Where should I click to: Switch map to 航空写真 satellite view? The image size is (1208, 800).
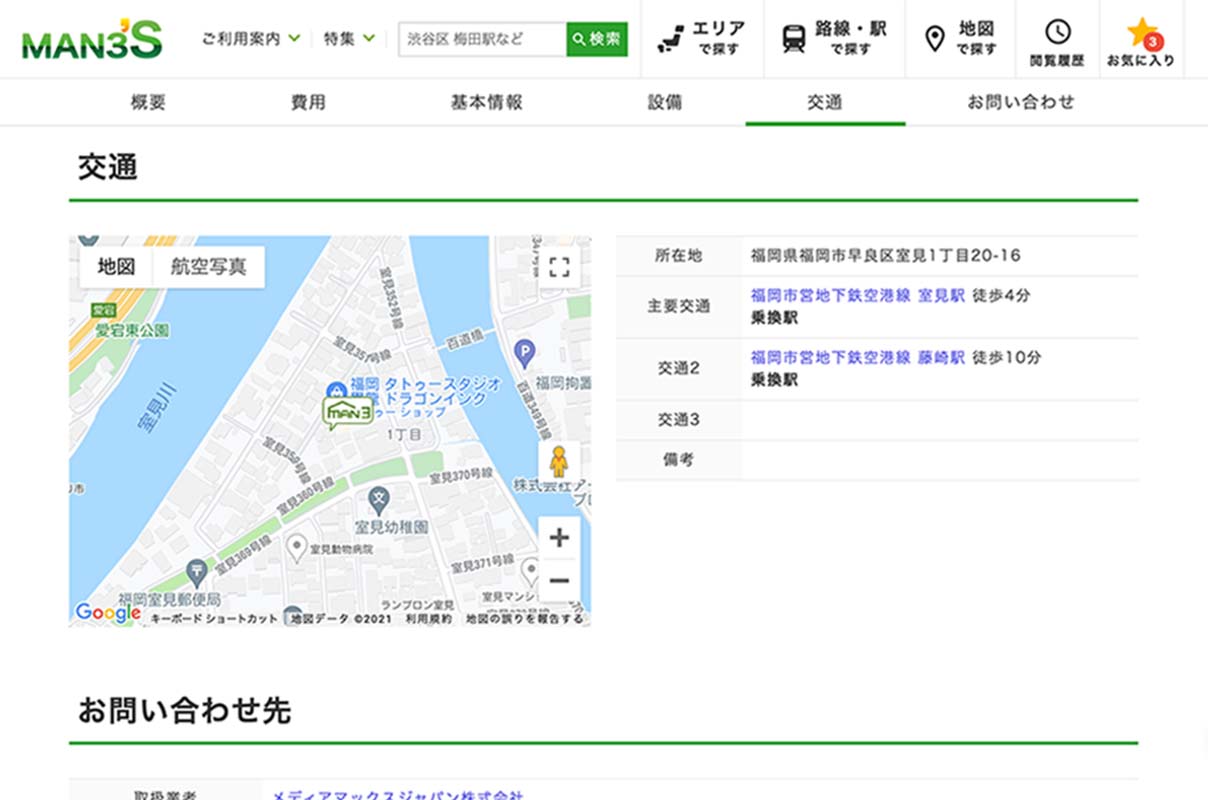click(x=209, y=267)
